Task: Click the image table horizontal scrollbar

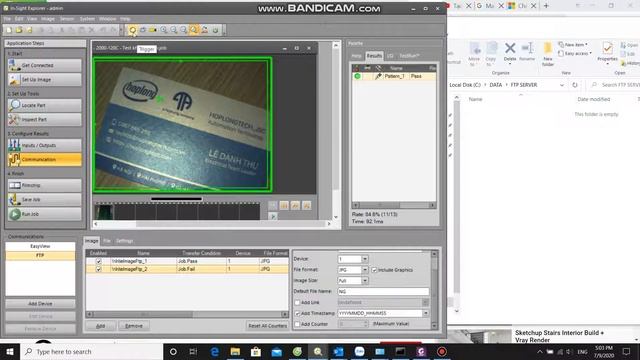Action: coord(187,314)
